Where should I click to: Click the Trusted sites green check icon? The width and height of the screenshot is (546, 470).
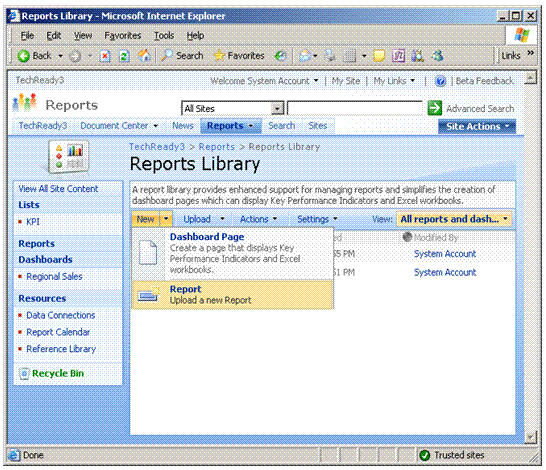click(x=425, y=455)
